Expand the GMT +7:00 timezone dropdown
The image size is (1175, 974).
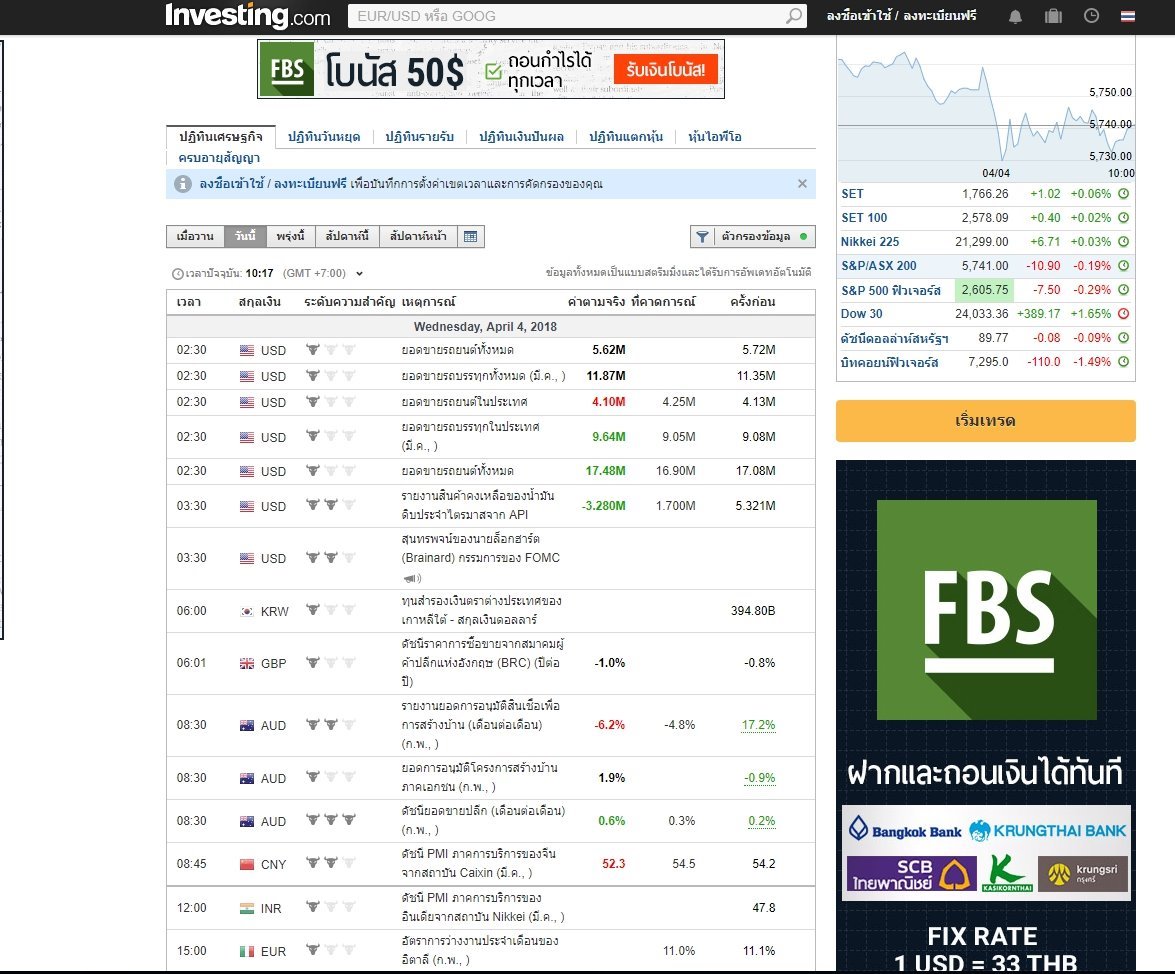(x=359, y=273)
